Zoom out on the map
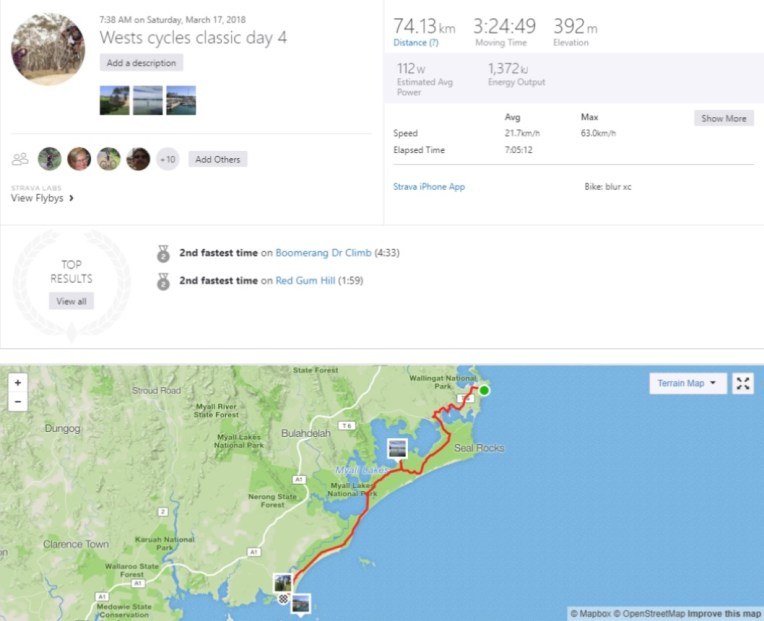The width and height of the screenshot is (764, 621). click(17, 402)
